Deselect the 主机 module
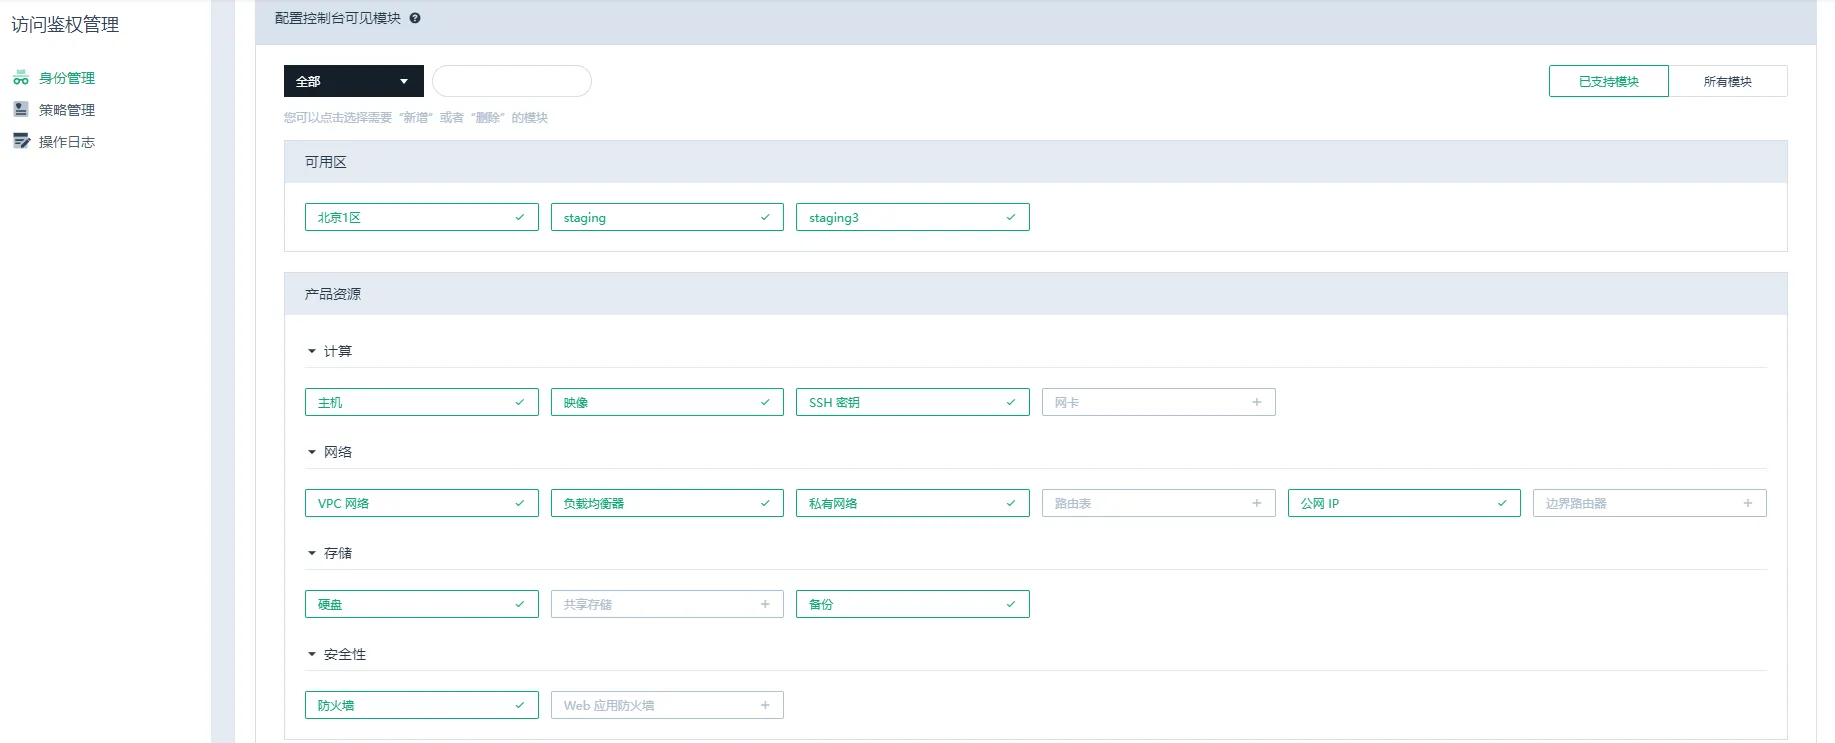This screenshot has width=1835, height=743. (x=421, y=402)
